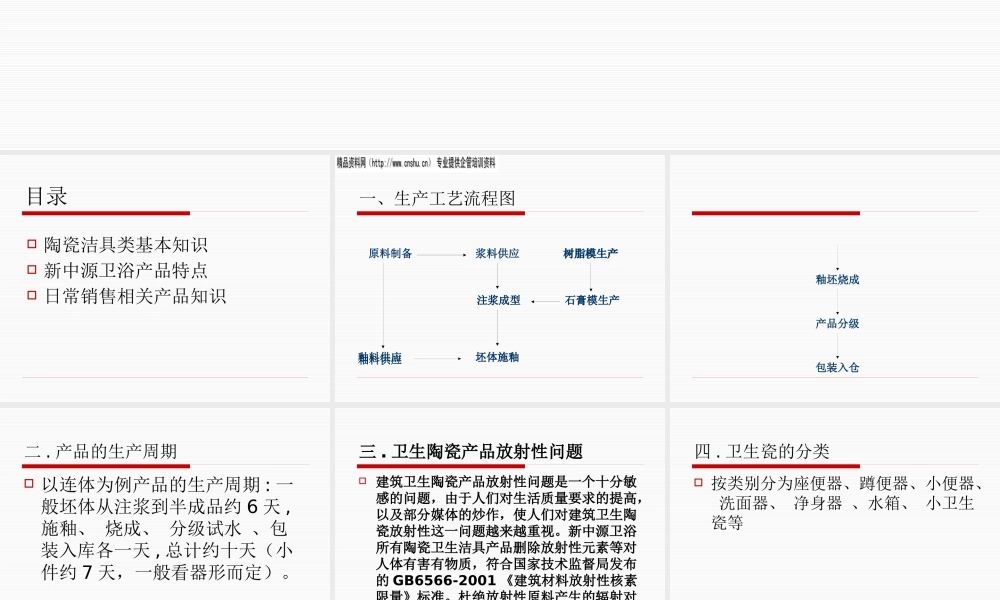The height and width of the screenshot is (600, 1000).
Task: Click the 坯体施釉 flowchart node
Action: point(497,357)
